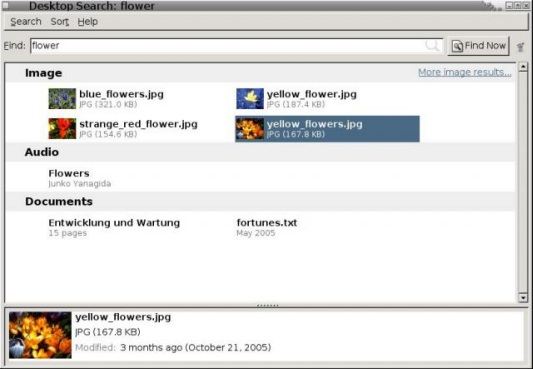533x369 pixels.
Task: Click the highlighted yellow_flowers.jpg thumbnail in results
Action: point(250,129)
